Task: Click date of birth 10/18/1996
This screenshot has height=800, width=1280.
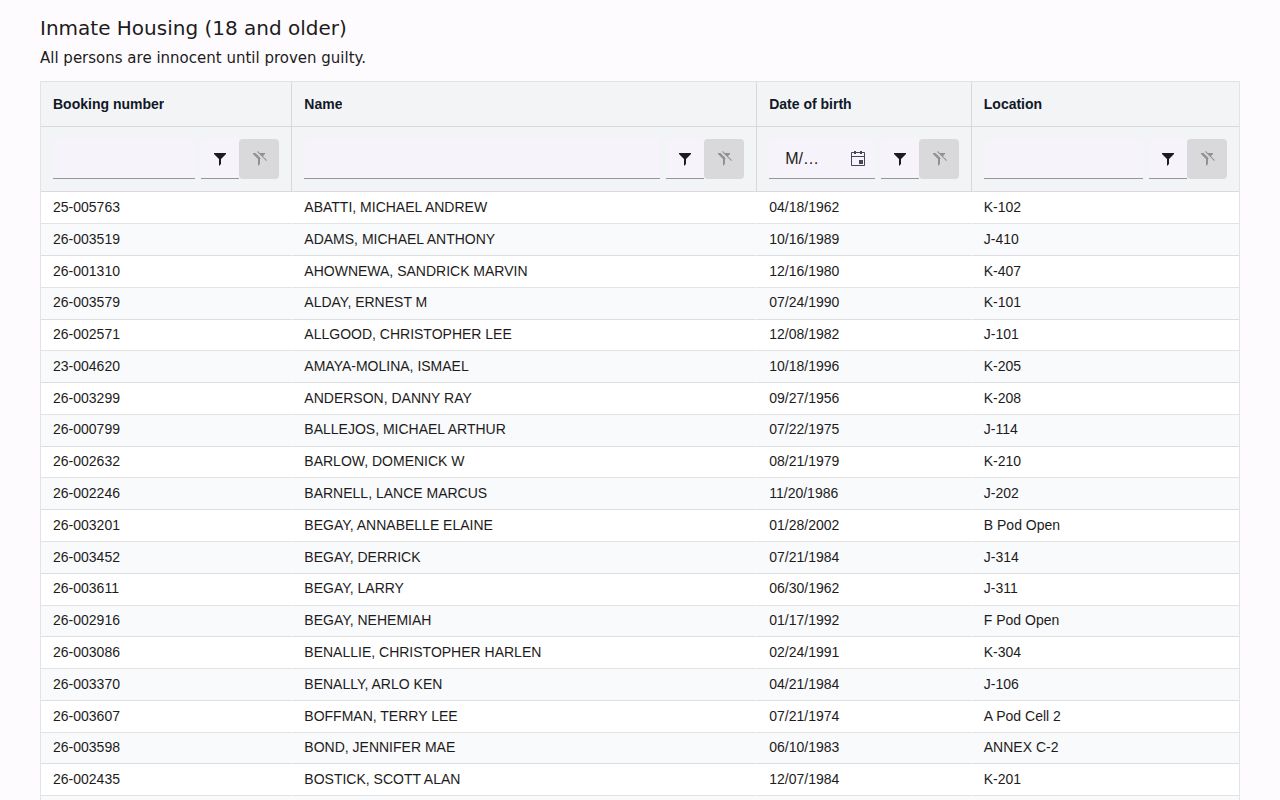Action: pos(804,366)
